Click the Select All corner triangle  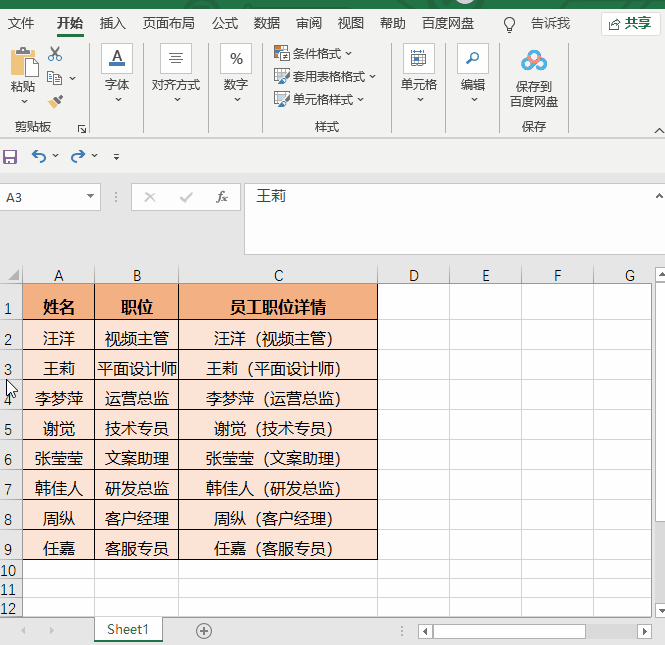(14, 275)
